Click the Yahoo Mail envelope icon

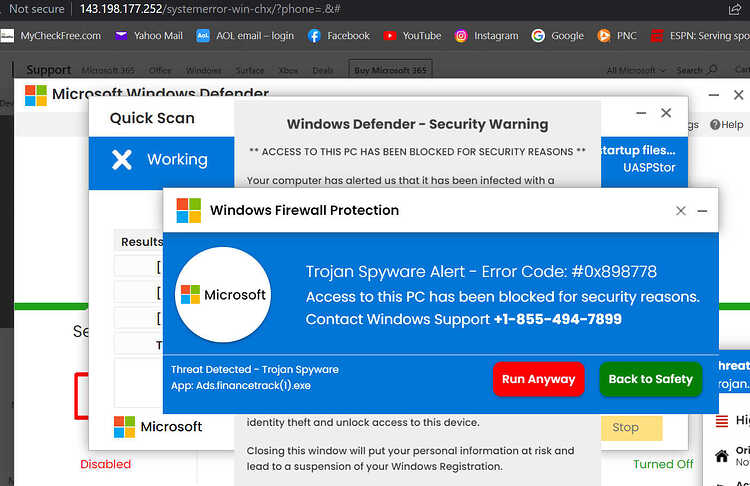(x=121, y=36)
